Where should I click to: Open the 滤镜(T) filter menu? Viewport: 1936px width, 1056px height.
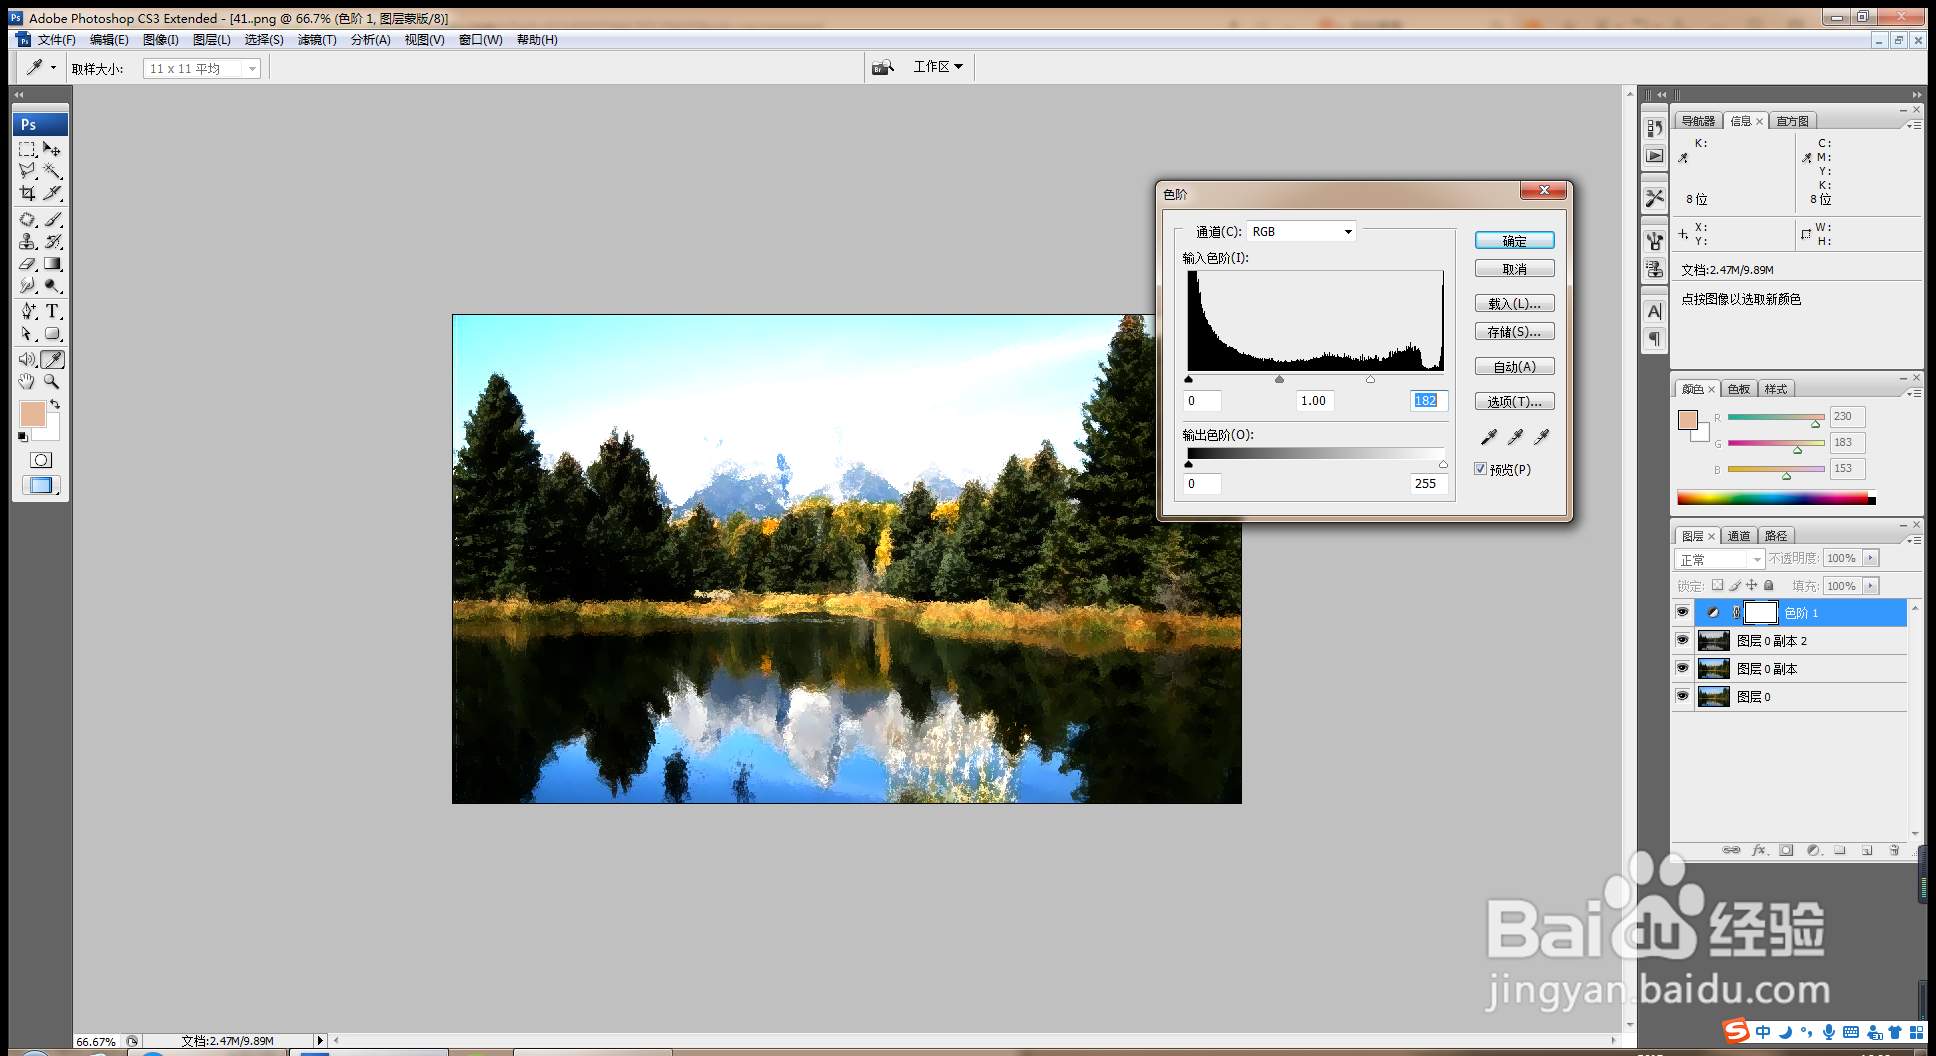(317, 40)
